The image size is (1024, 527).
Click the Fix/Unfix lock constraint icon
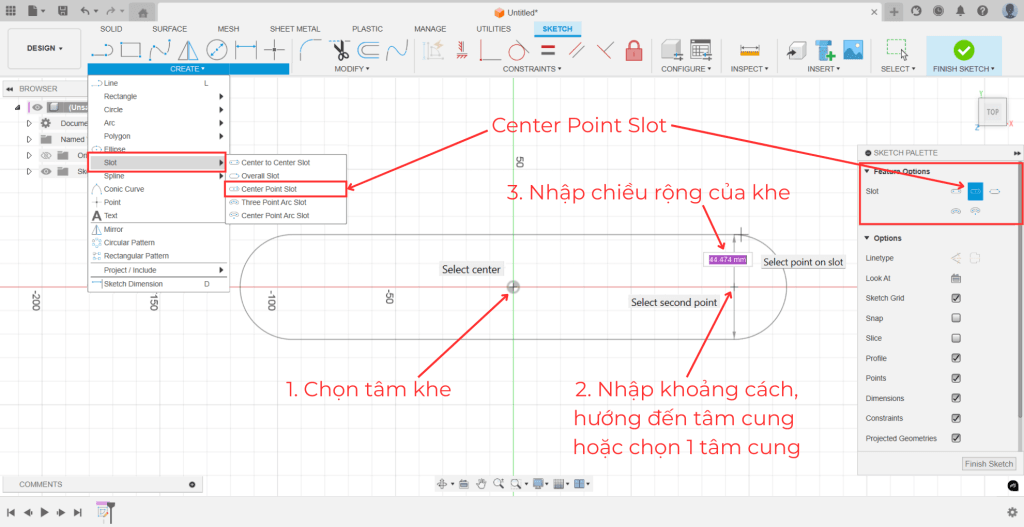pos(633,50)
